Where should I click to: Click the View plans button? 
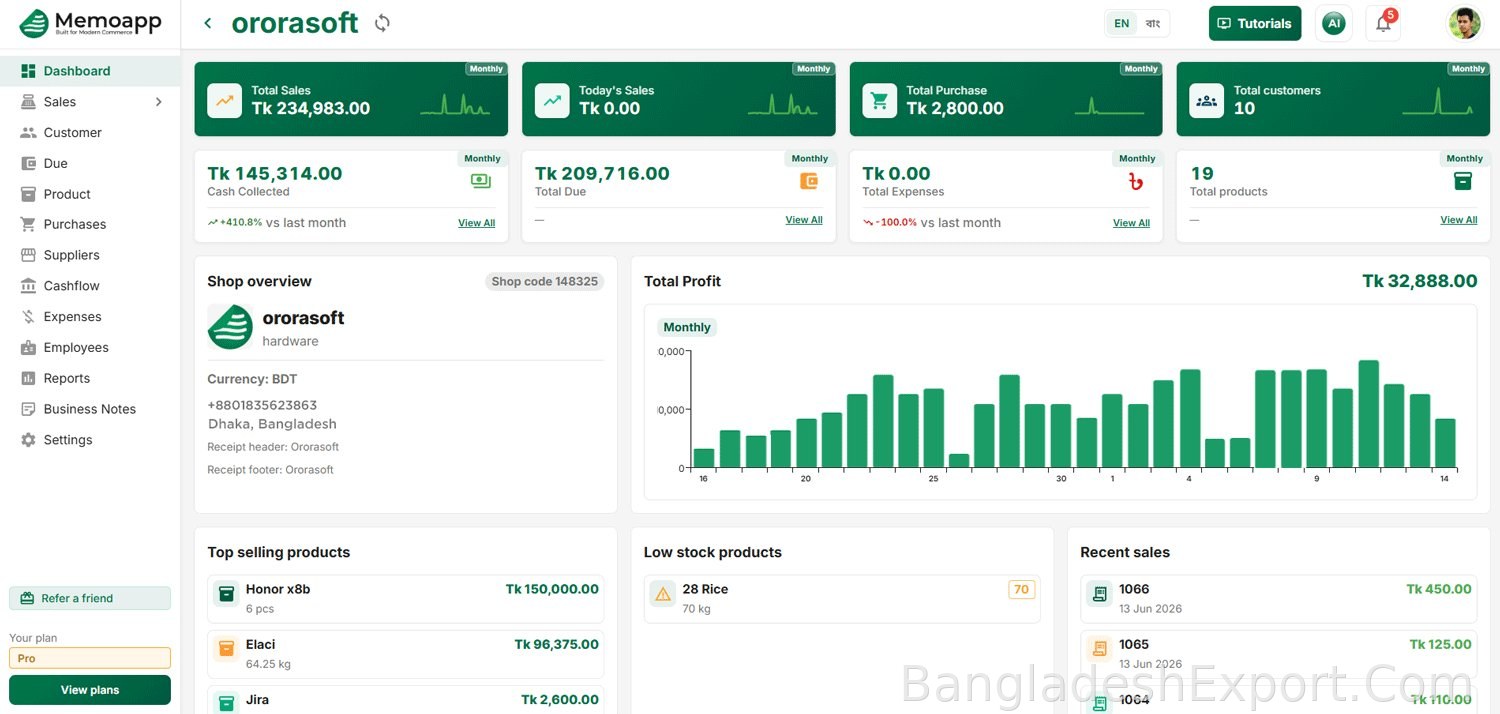pyautogui.click(x=90, y=690)
